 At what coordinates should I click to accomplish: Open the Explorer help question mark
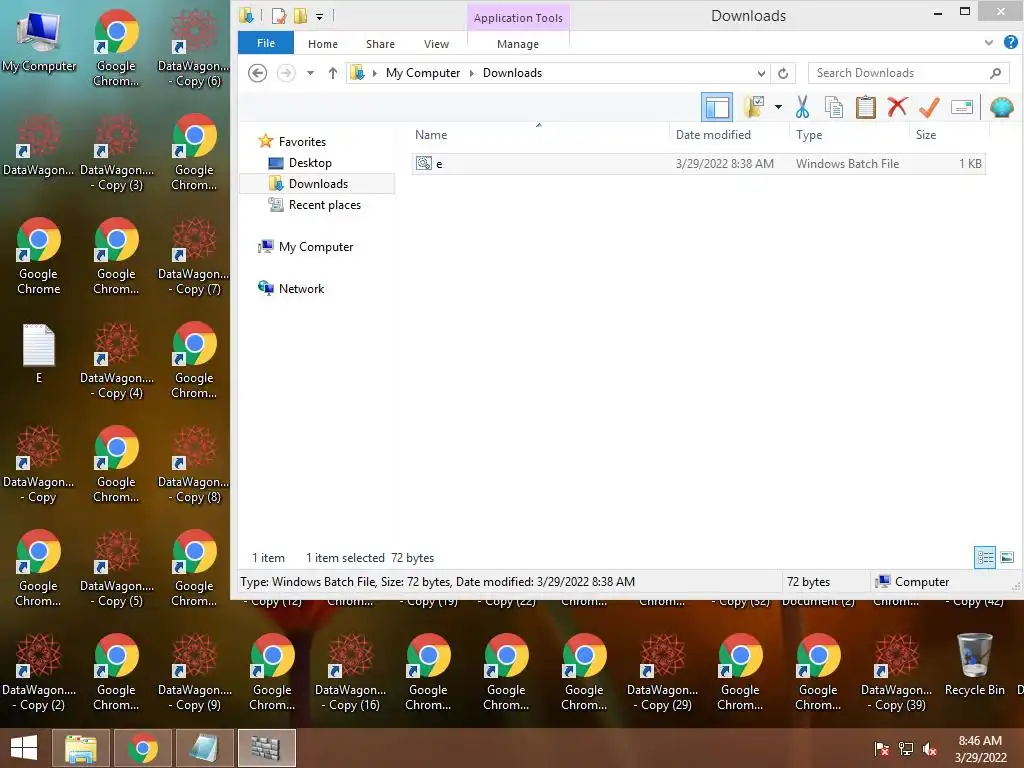tap(1010, 42)
